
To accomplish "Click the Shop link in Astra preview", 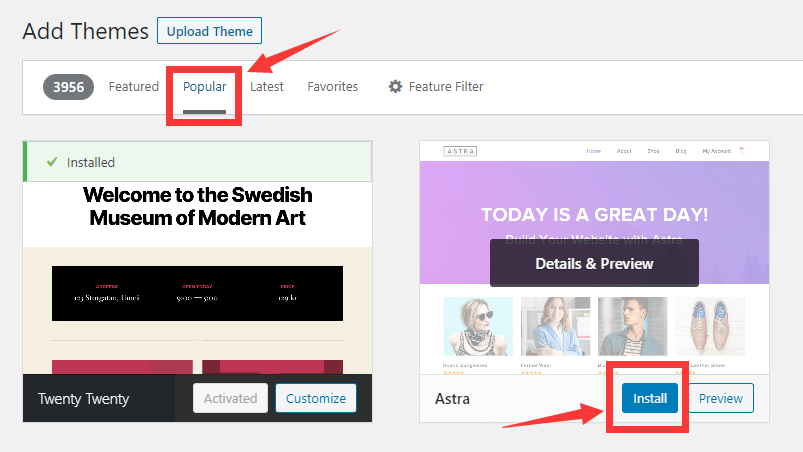I will coord(653,151).
